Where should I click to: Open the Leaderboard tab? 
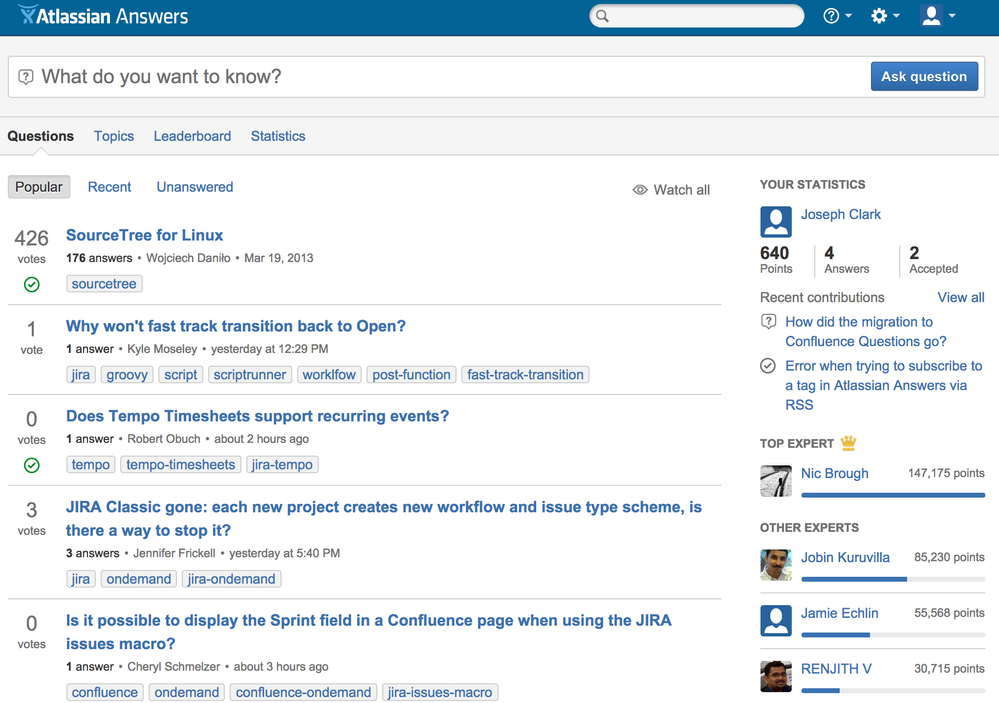(x=192, y=136)
